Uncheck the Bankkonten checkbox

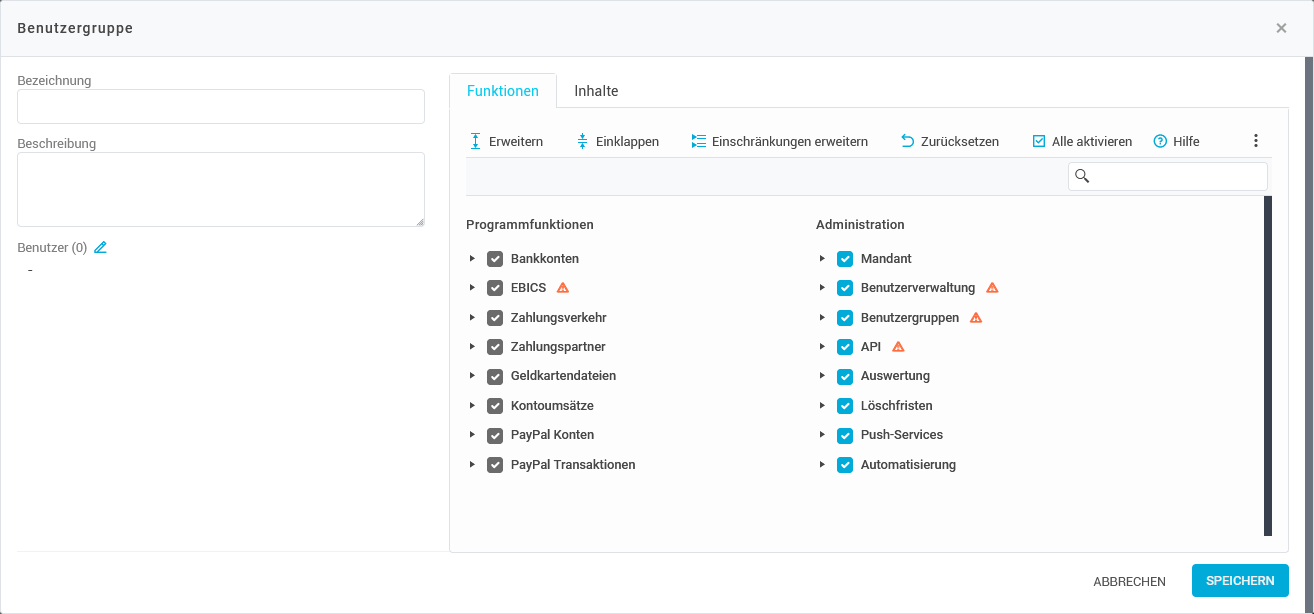click(495, 259)
